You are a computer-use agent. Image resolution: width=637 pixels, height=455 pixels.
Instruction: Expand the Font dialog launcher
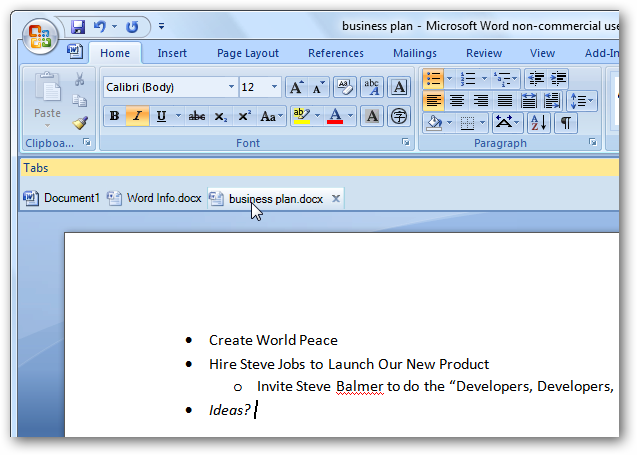(406, 143)
